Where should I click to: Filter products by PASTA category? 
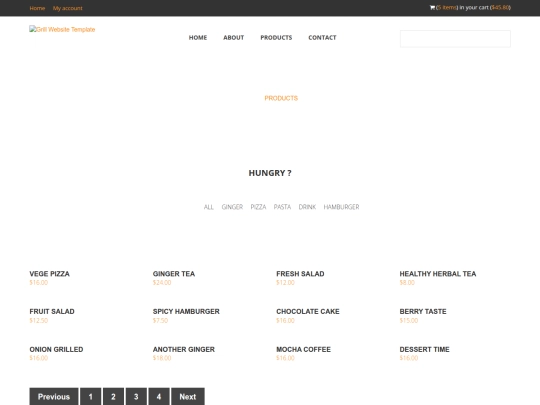[x=282, y=207]
